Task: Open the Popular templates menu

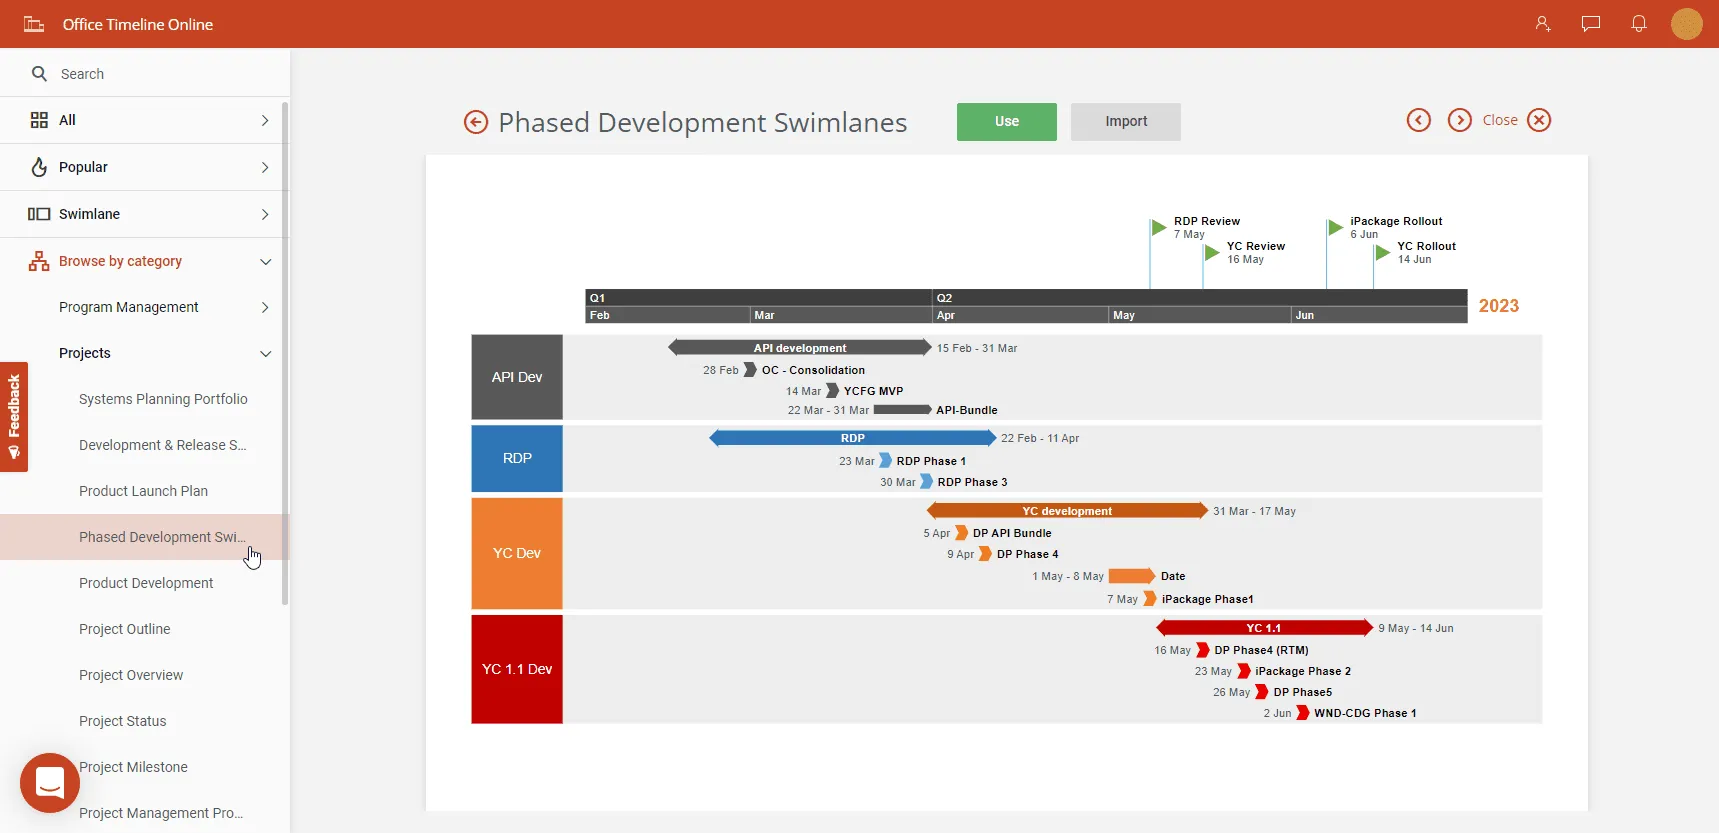Action: pos(145,167)
